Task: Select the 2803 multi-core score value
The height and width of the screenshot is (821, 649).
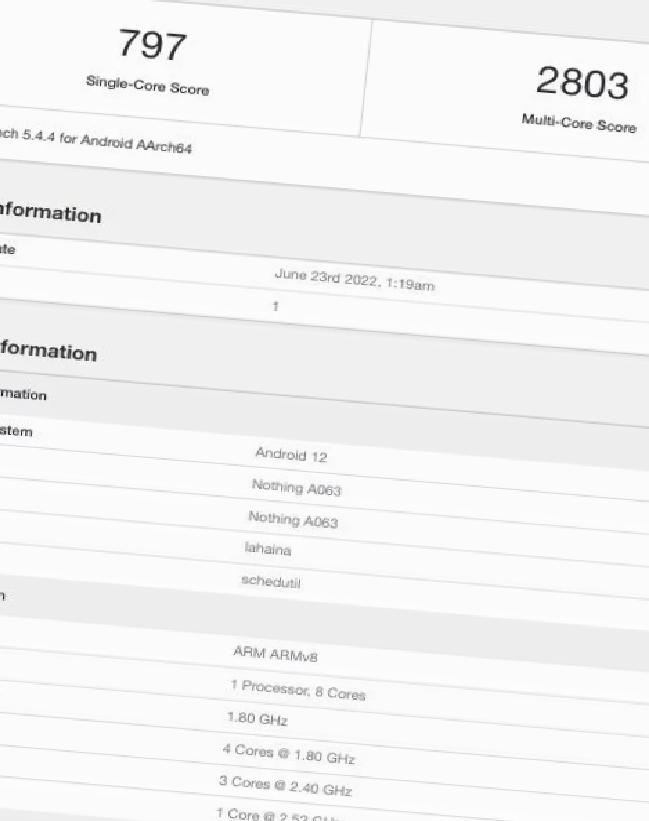Action: tap(582, 83)
